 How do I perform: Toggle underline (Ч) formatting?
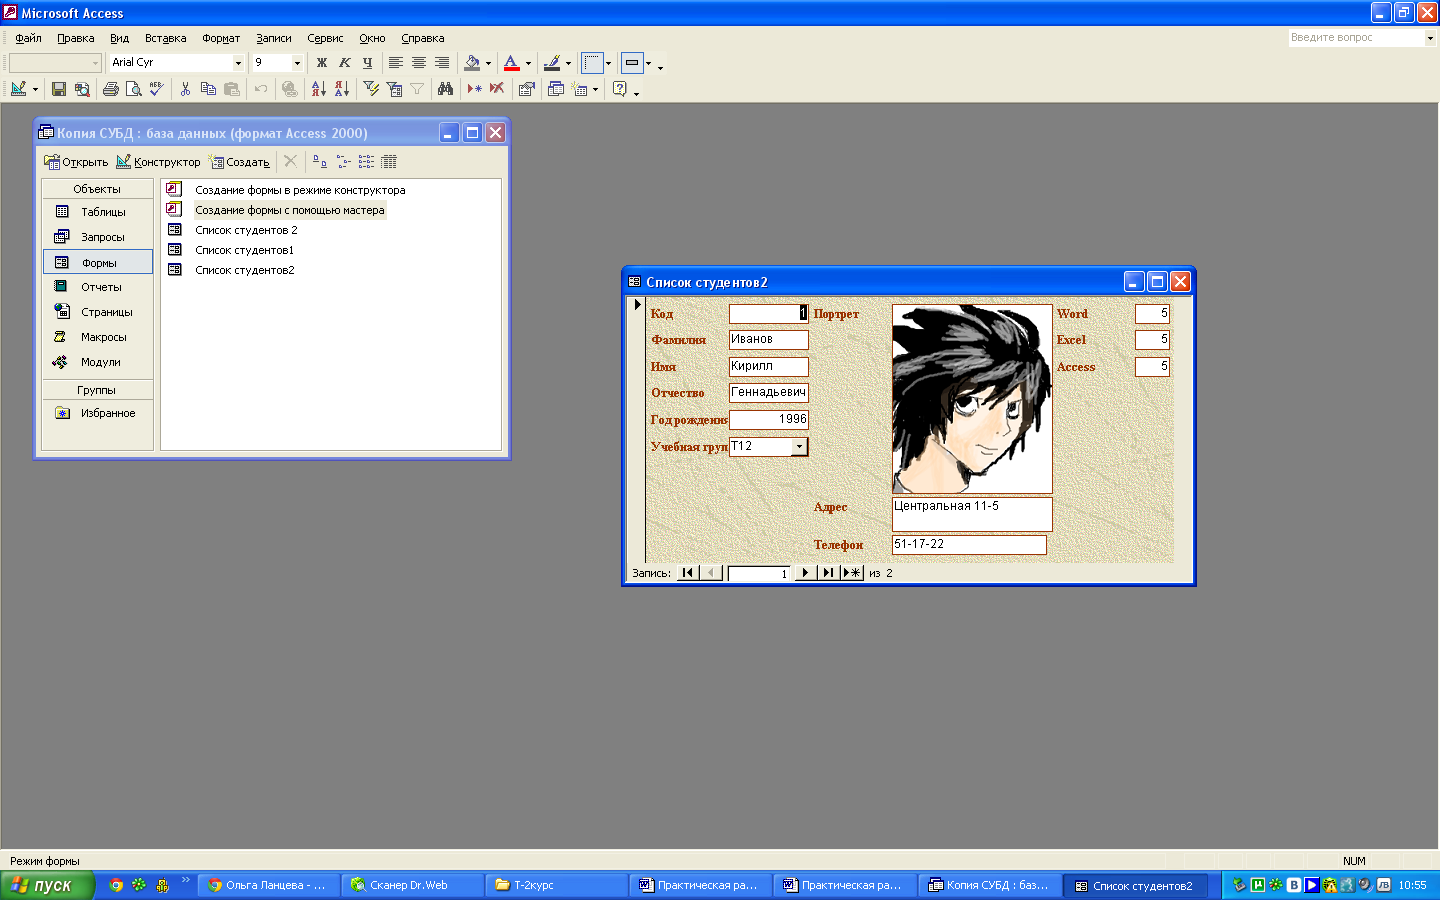click(368, 63)
